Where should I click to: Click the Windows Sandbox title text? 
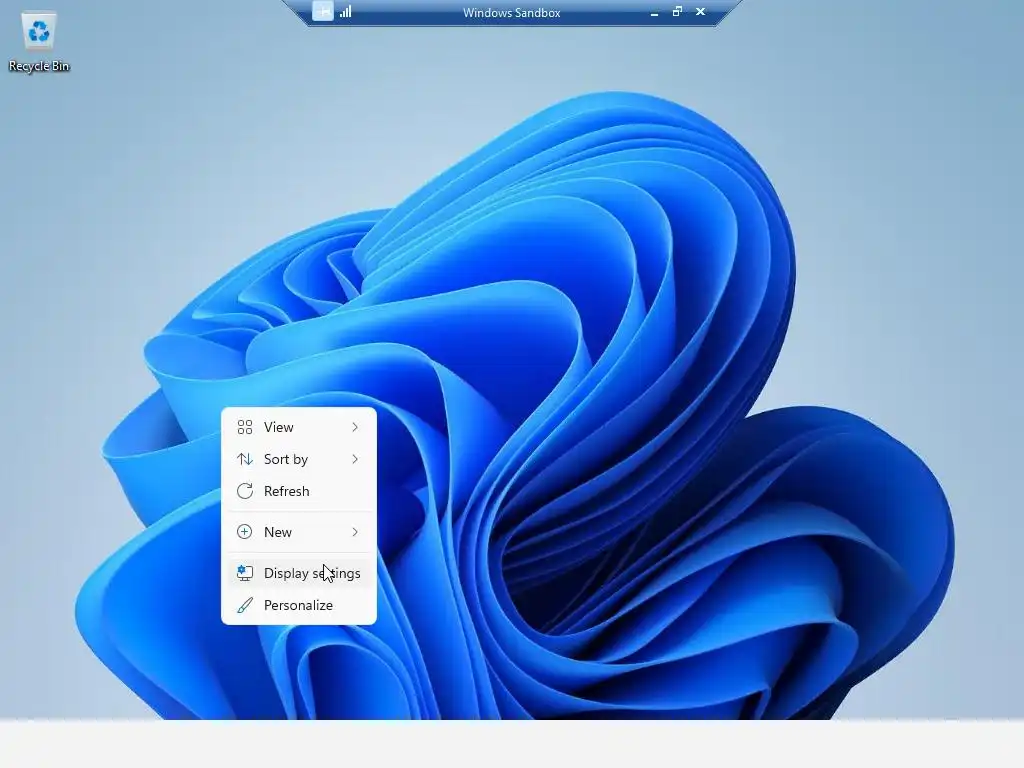(511, 12)
